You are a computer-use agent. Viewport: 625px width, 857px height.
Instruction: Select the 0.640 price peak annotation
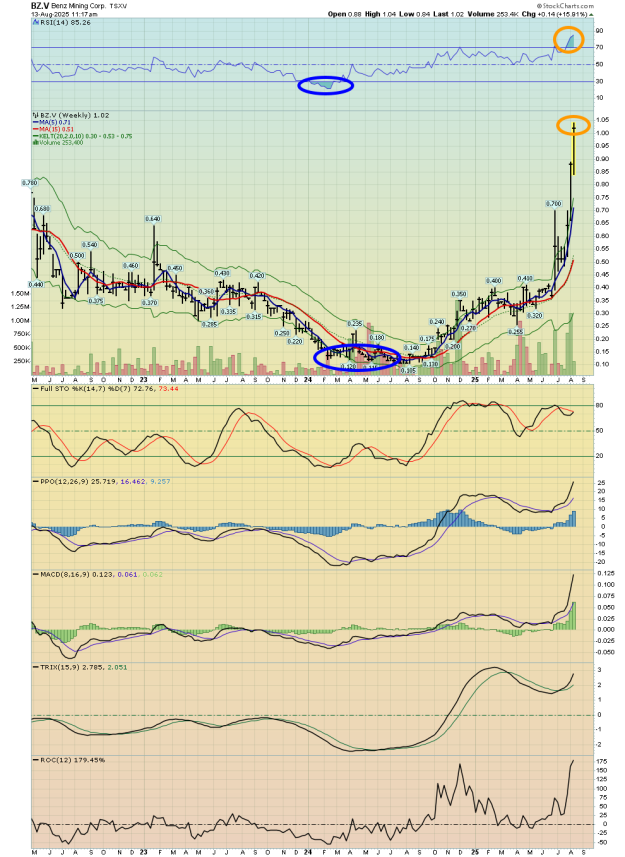pos(152,219)
